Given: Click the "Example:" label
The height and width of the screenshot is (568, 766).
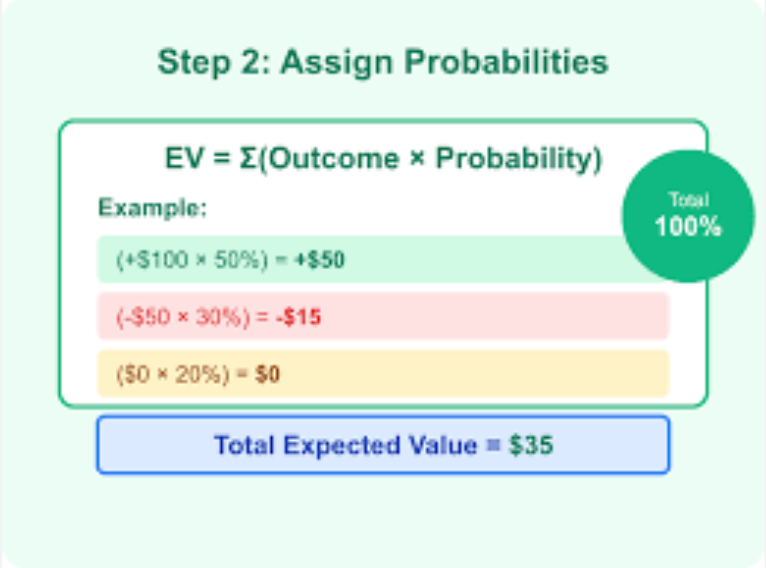Looking at the screenshot, I should click(153, 209).
